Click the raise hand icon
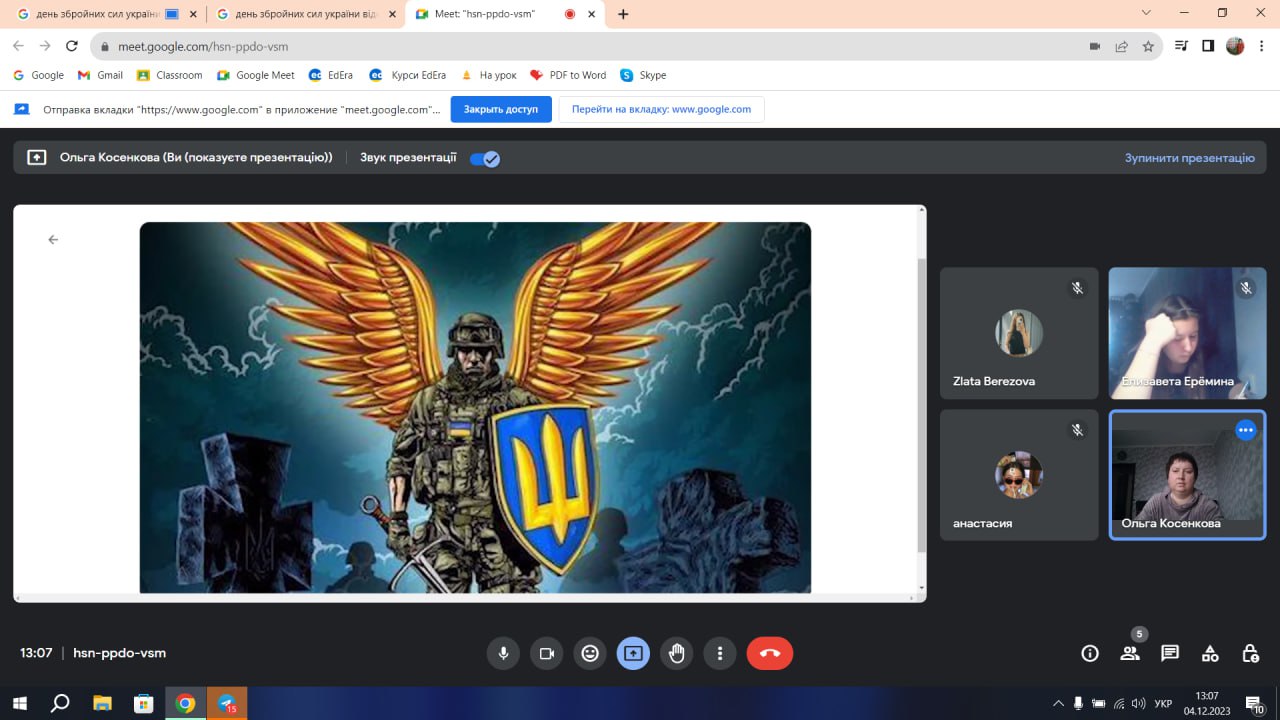 (677, 653)
